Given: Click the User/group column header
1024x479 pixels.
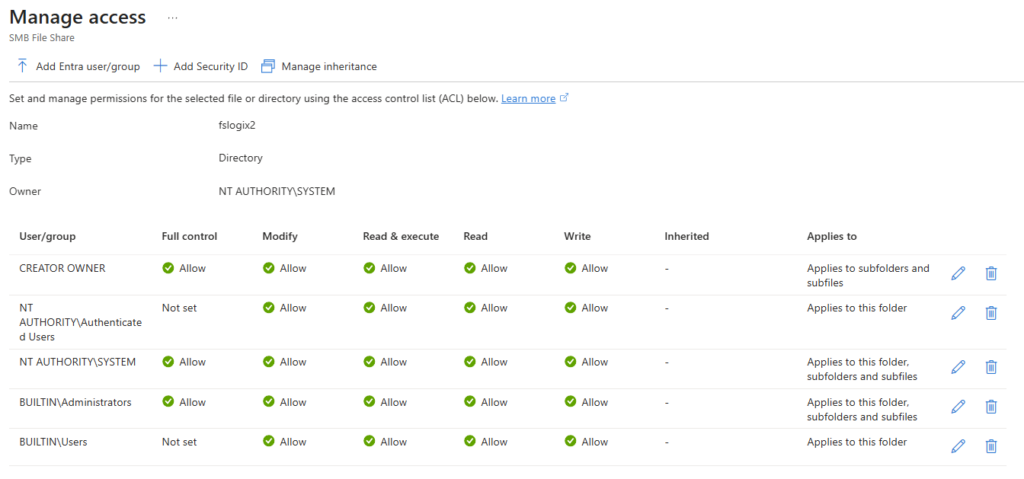Looking at the screenshot, I should click(47, 237).
